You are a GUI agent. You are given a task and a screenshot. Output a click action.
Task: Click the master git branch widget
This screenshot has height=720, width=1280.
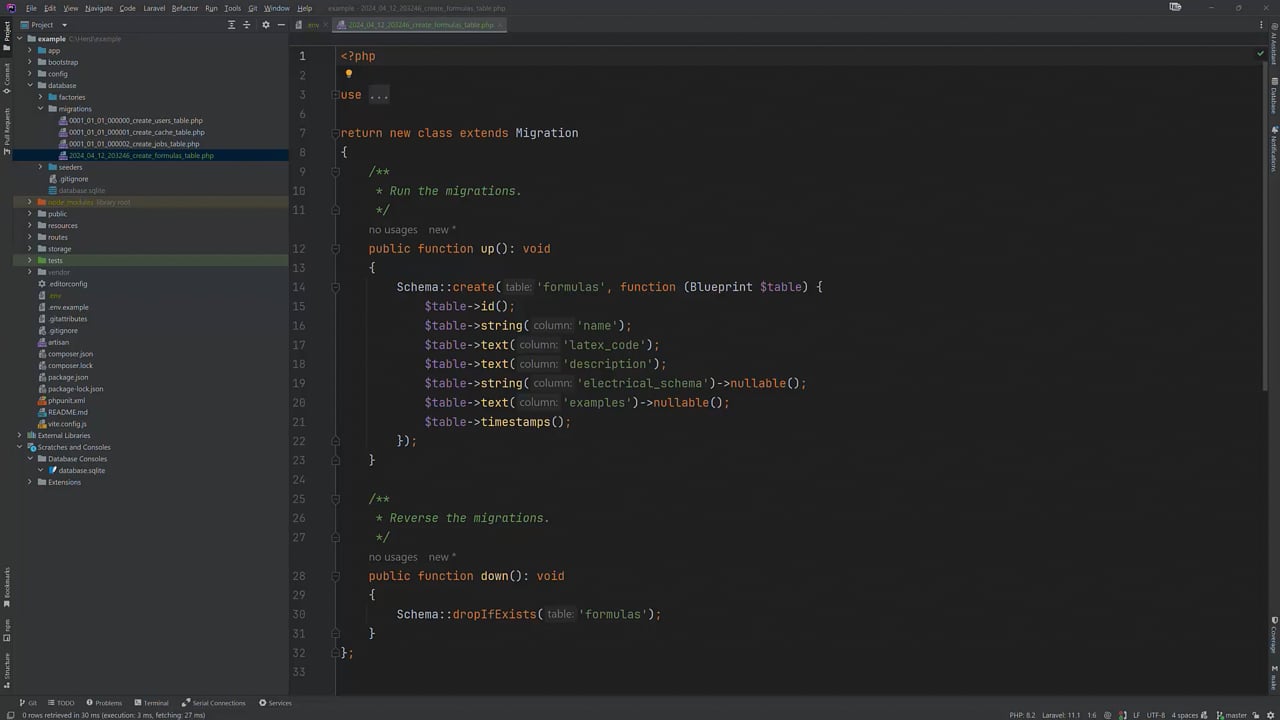click(x=1232, y=715)
